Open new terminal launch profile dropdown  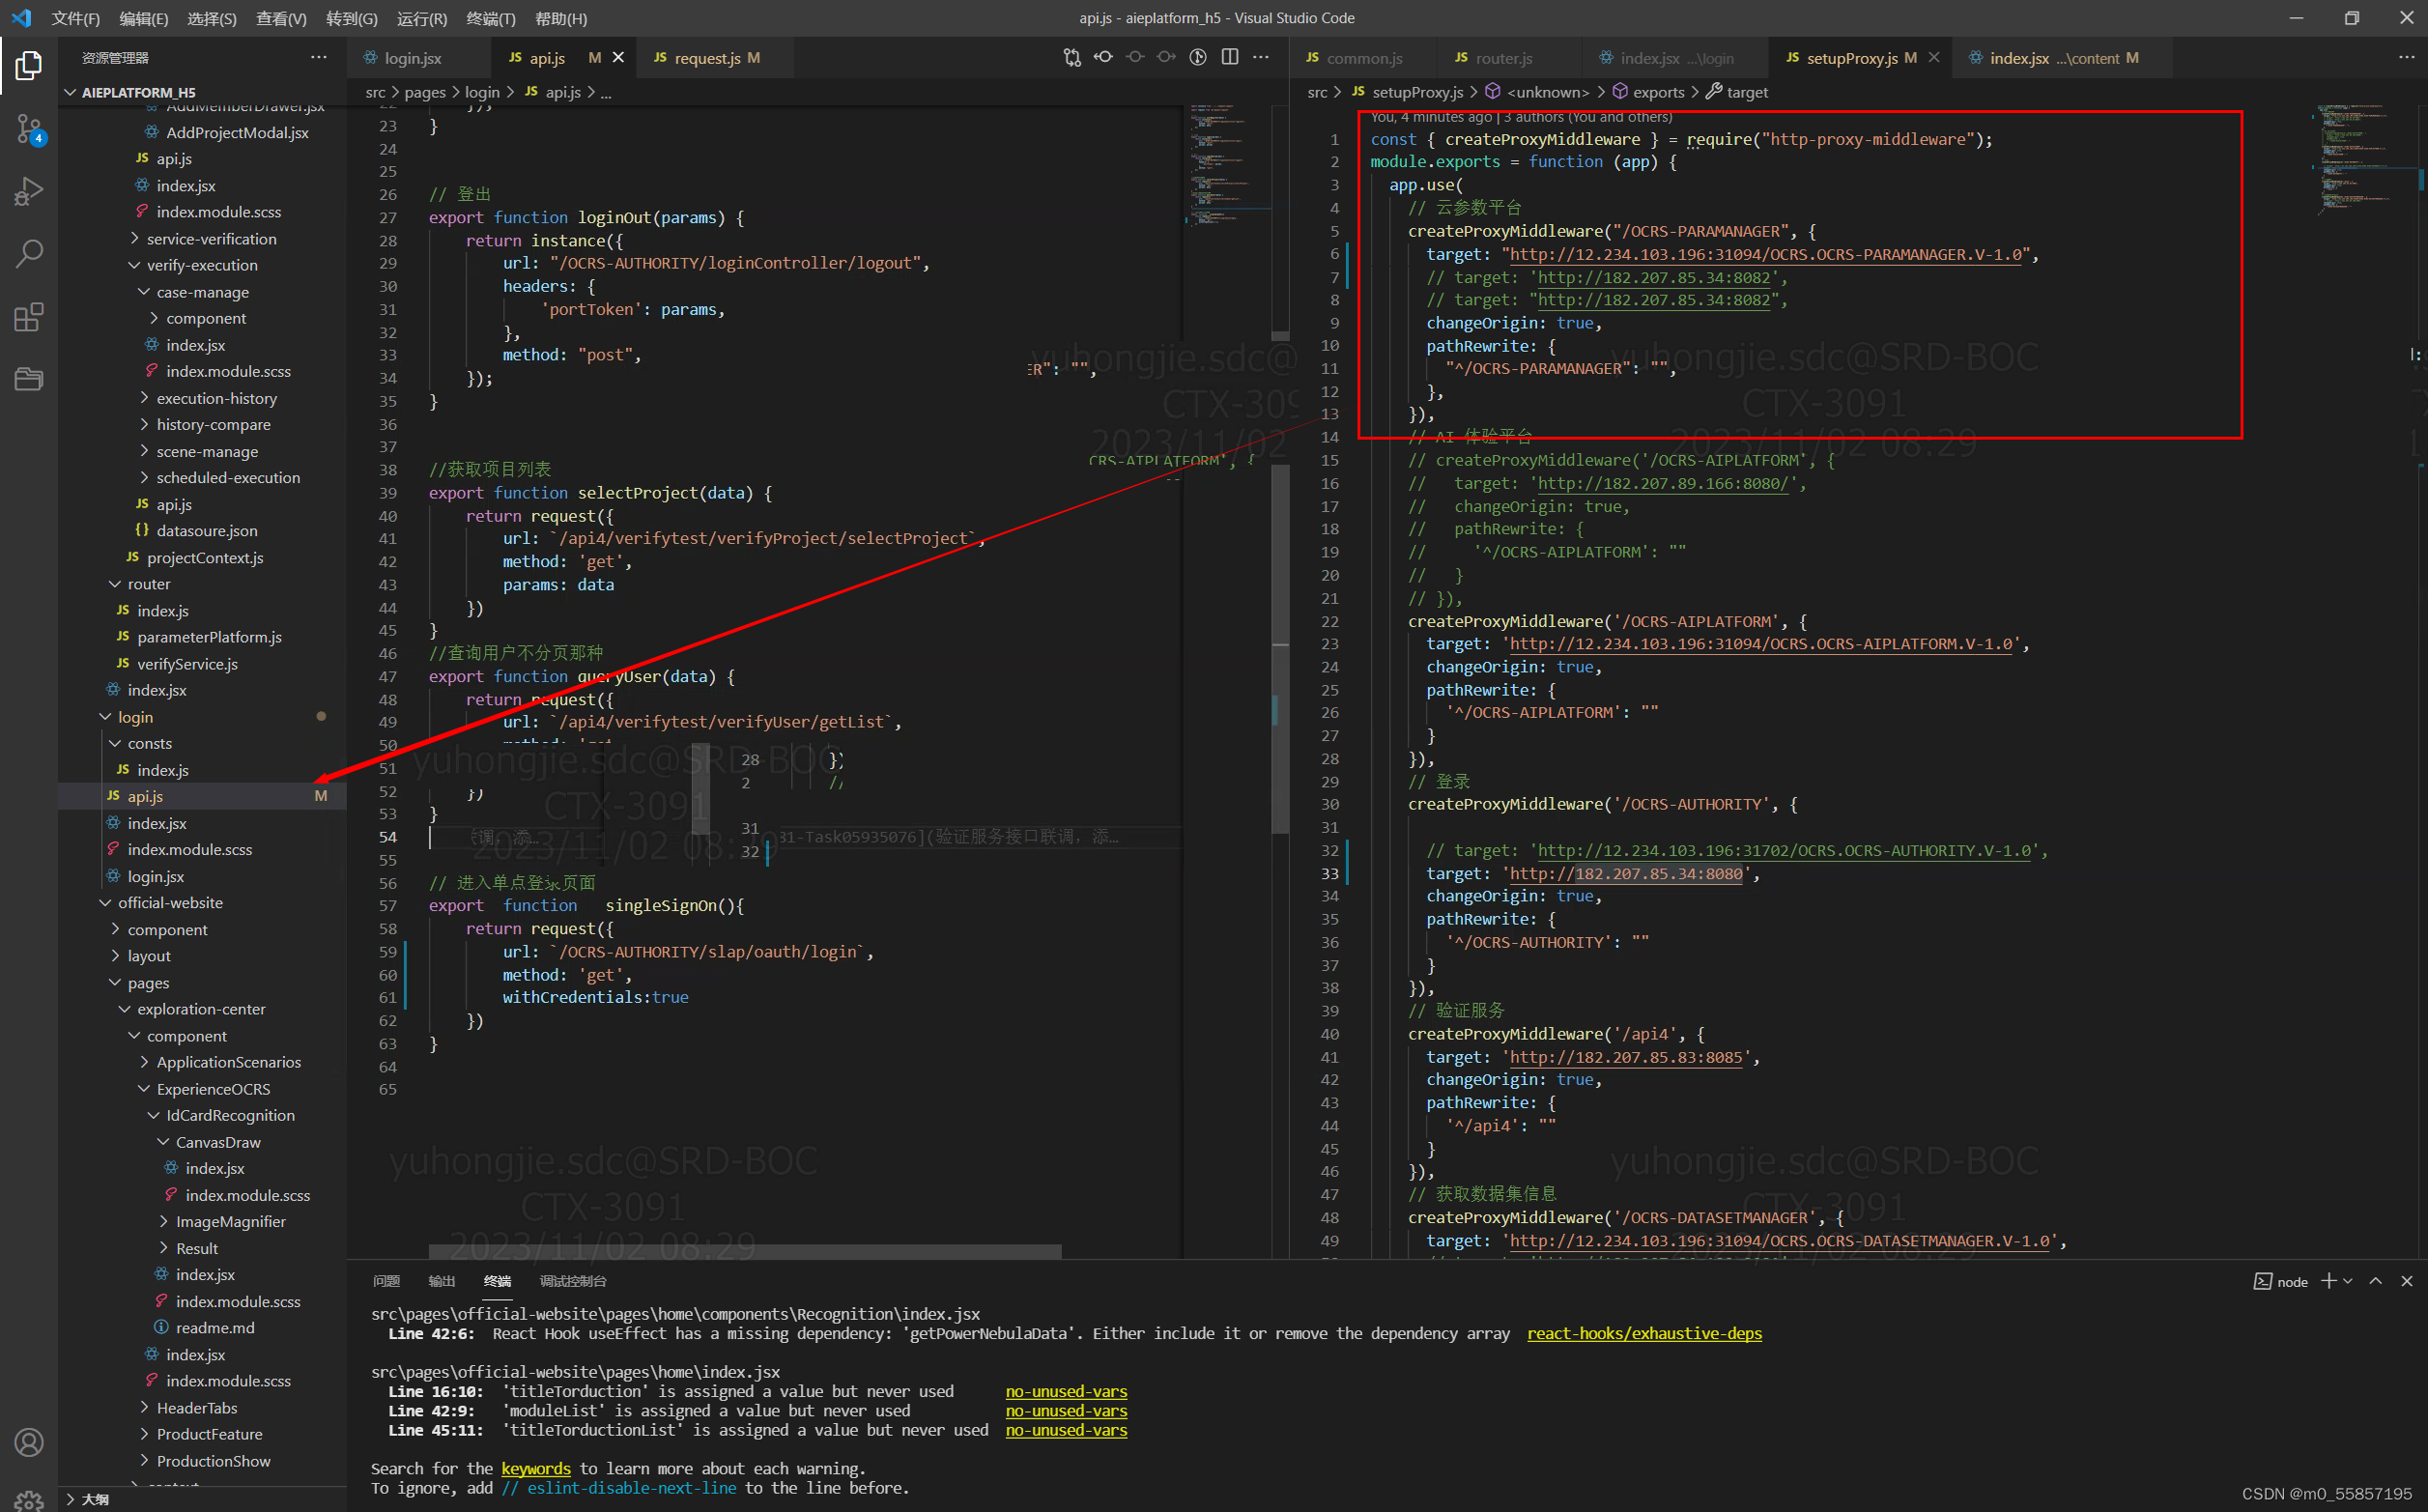coord(2348,1281)
